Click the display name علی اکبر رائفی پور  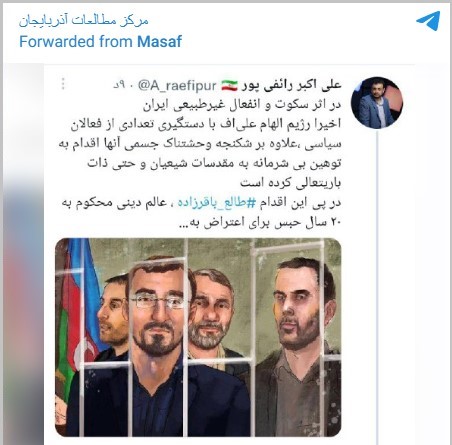click(291, 85)
